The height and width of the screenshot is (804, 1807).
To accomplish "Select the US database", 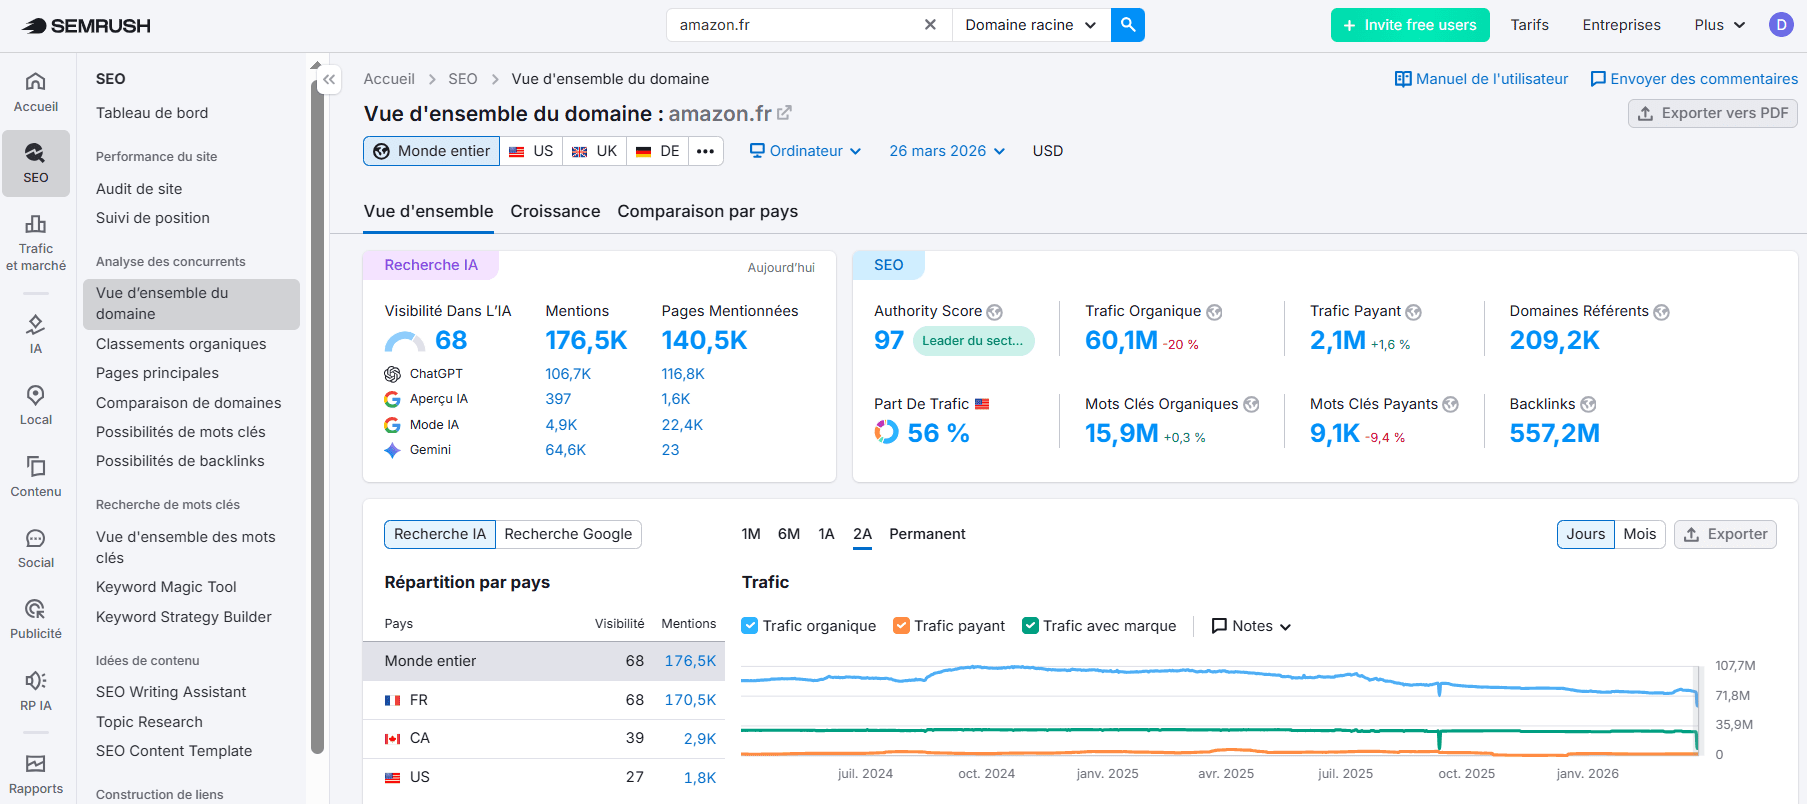I will pos(531,151).
